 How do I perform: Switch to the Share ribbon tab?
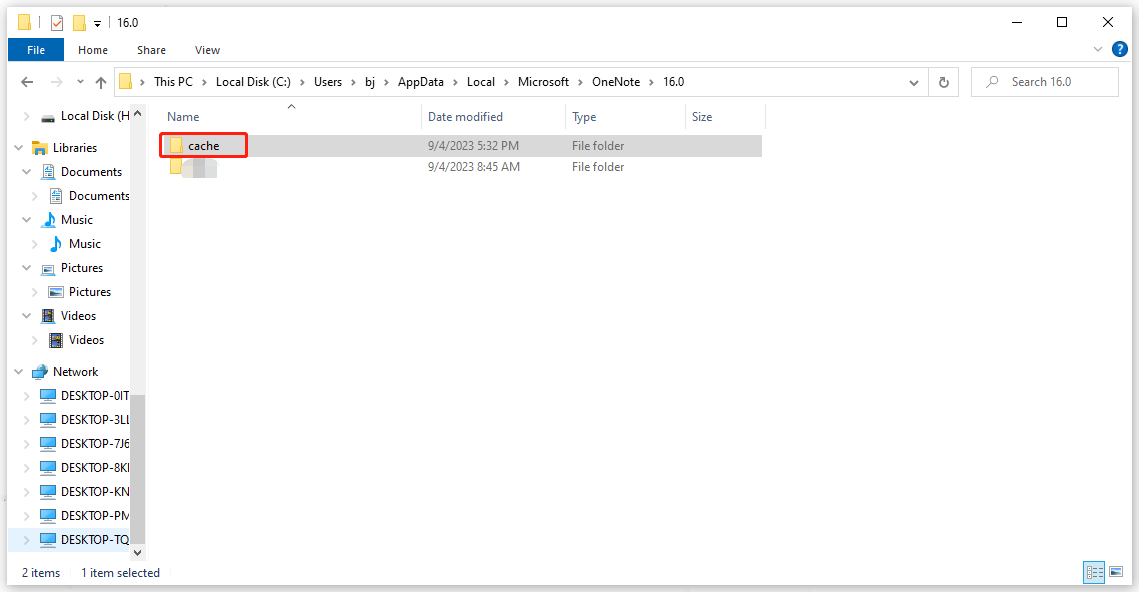151,50
